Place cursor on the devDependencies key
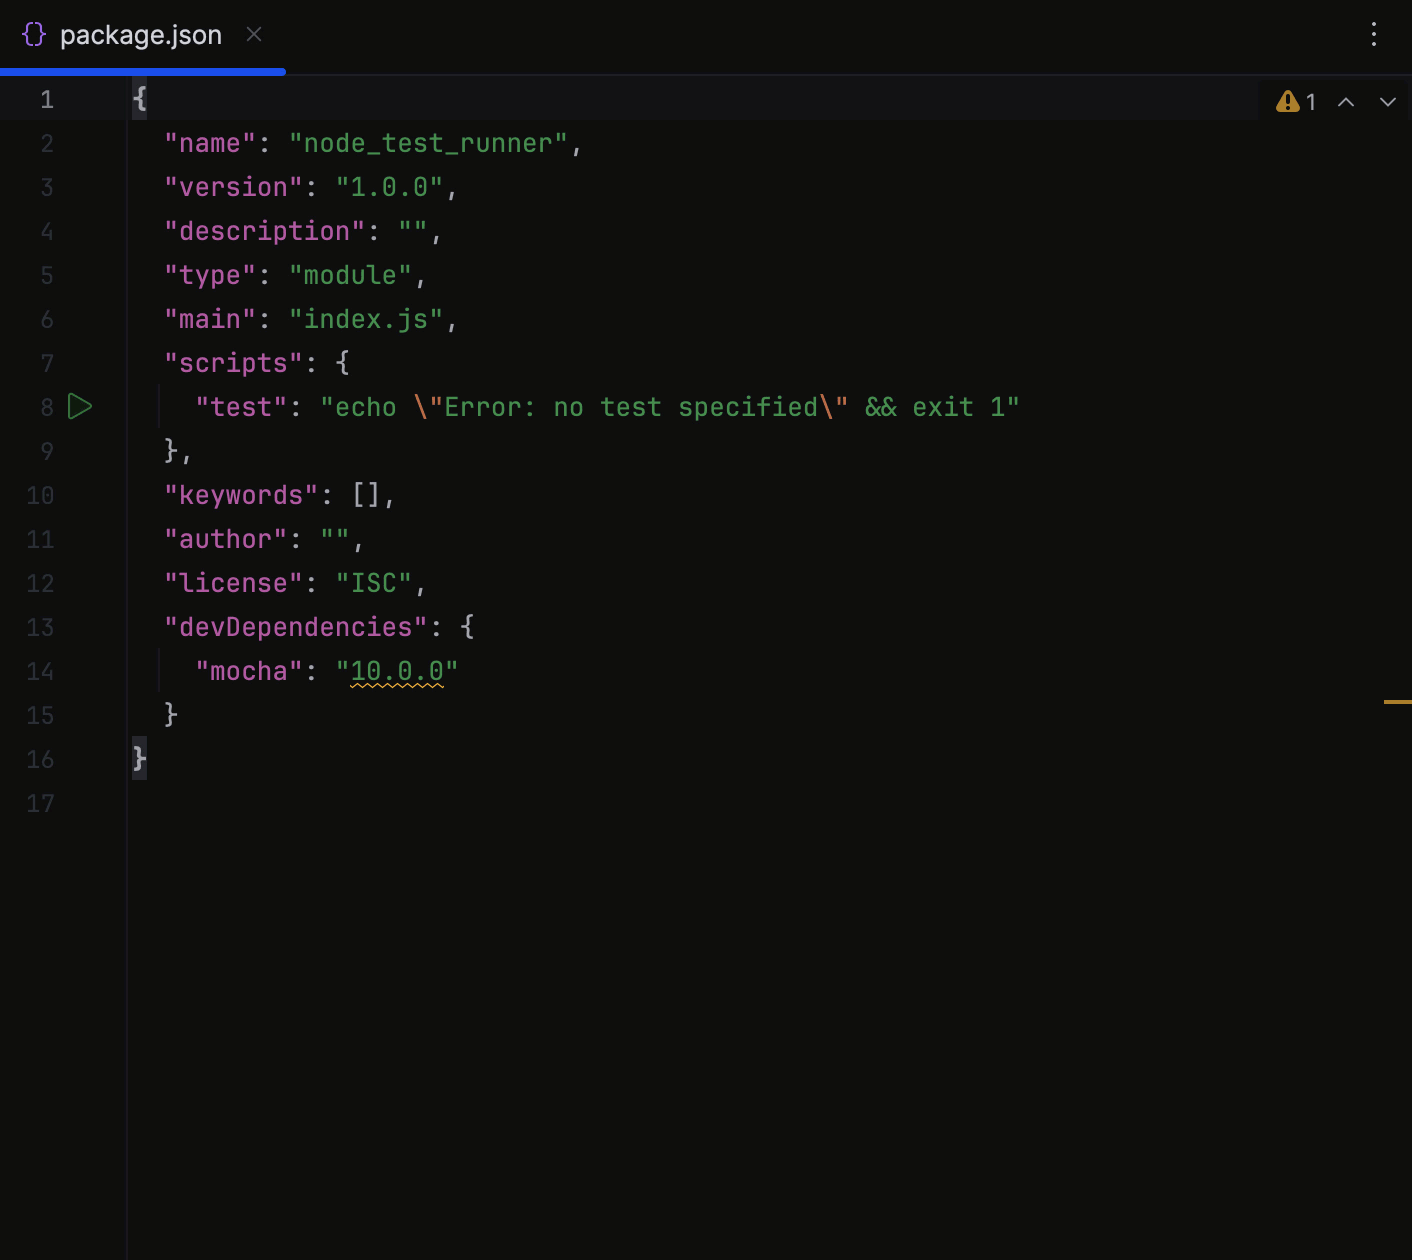 tap(293, 626)
